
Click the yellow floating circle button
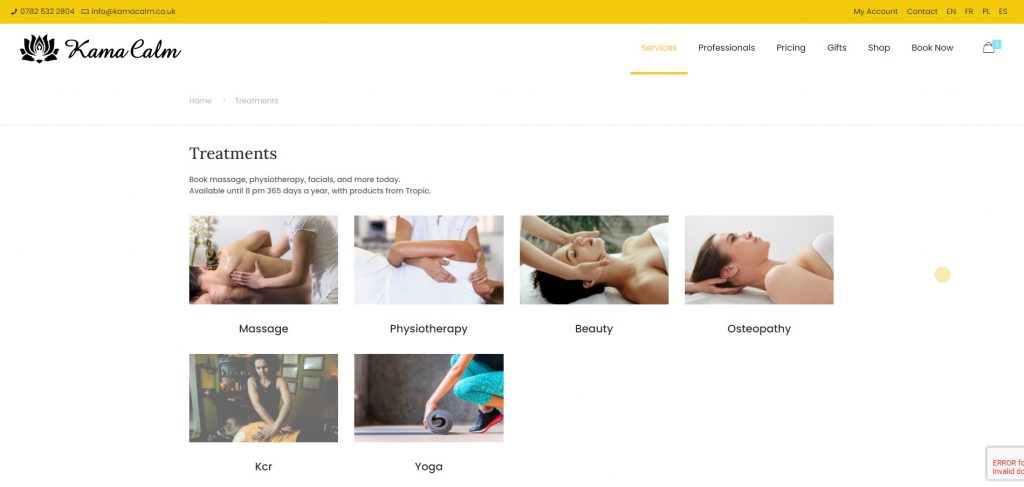942,275
